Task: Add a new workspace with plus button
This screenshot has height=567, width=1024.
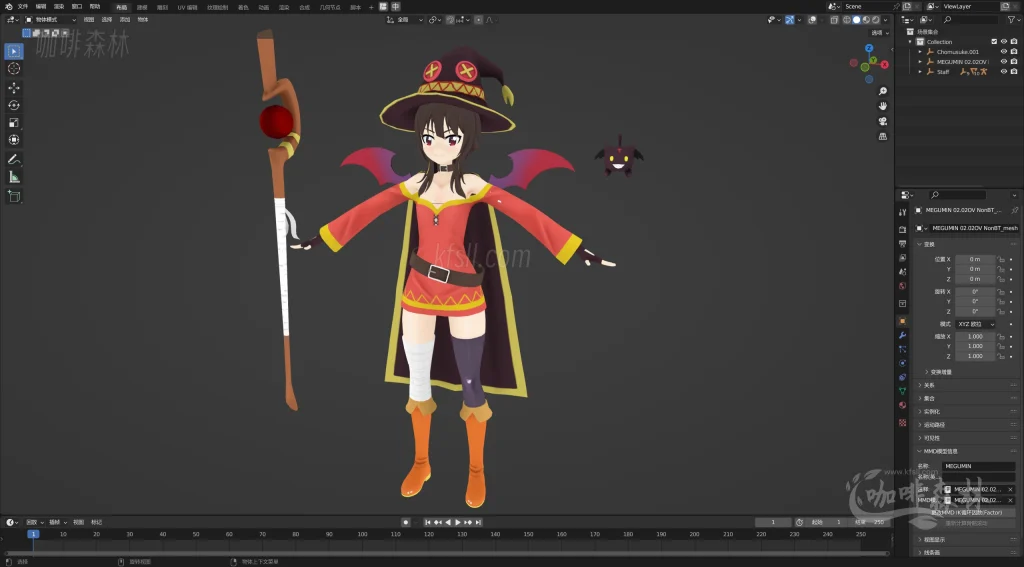Action: tap(371, 7)
